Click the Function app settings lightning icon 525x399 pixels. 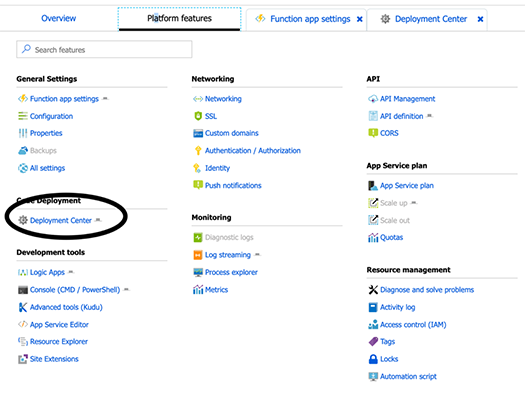(23, 99)
